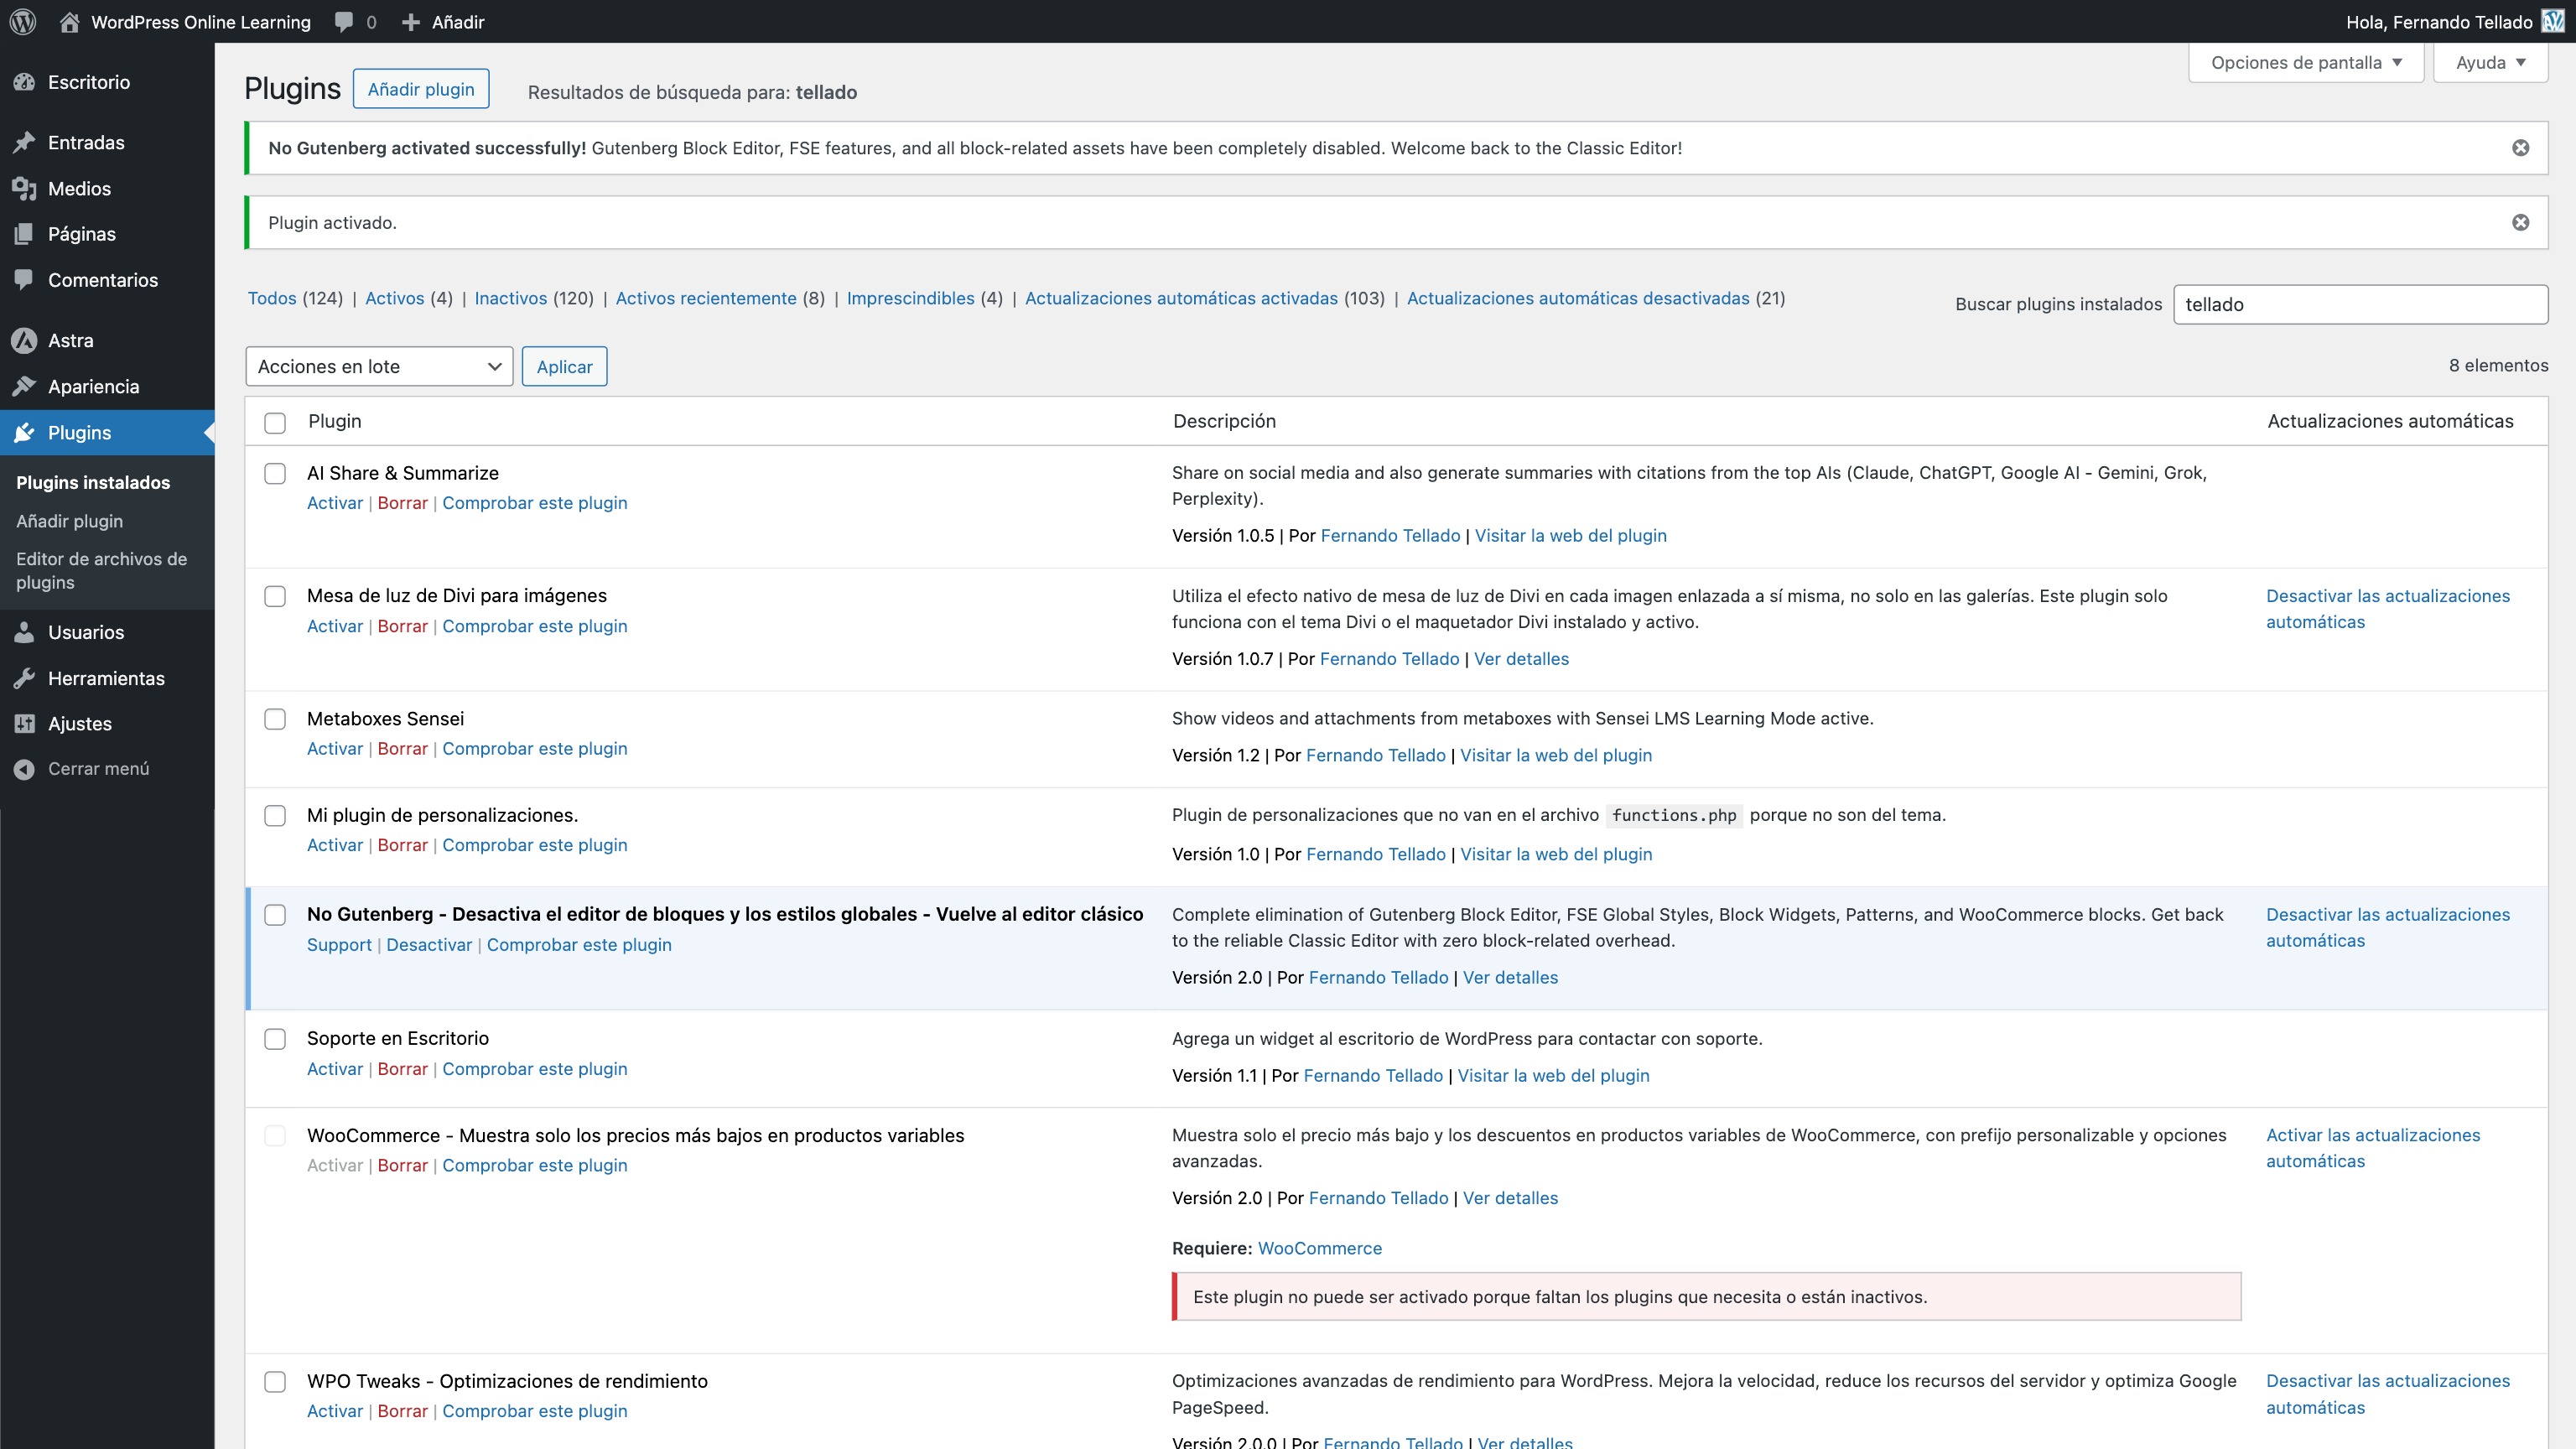The width and height of the screenshot is (2576, 1449).
Task: Activate AI Share & Summarize plugin
Action: (334, 503)
